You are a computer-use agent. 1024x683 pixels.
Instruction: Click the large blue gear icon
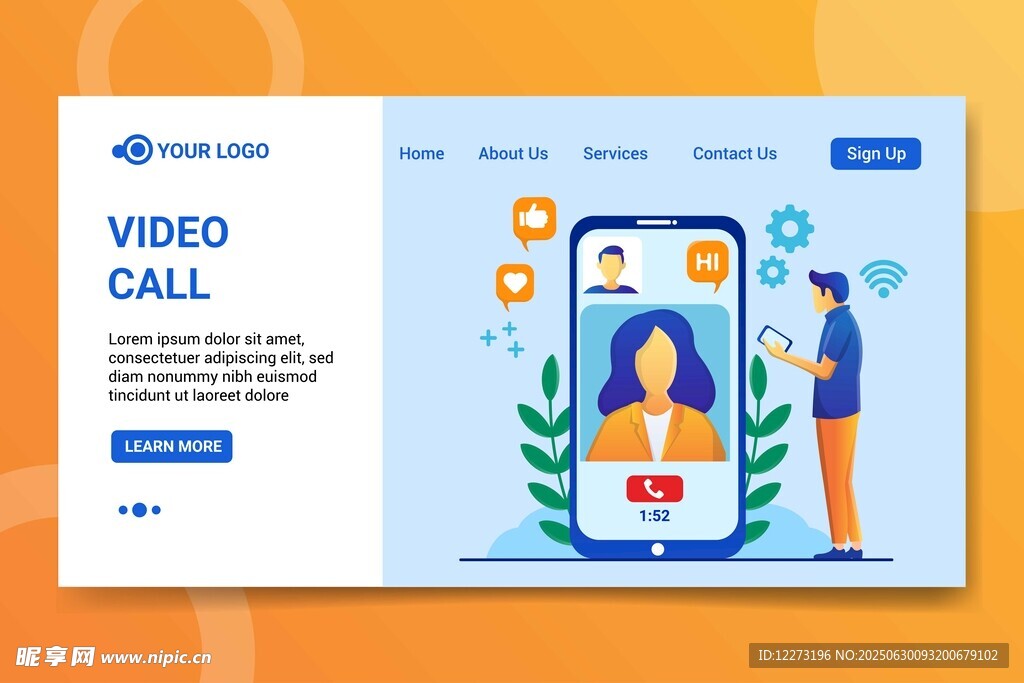point(789,229)
